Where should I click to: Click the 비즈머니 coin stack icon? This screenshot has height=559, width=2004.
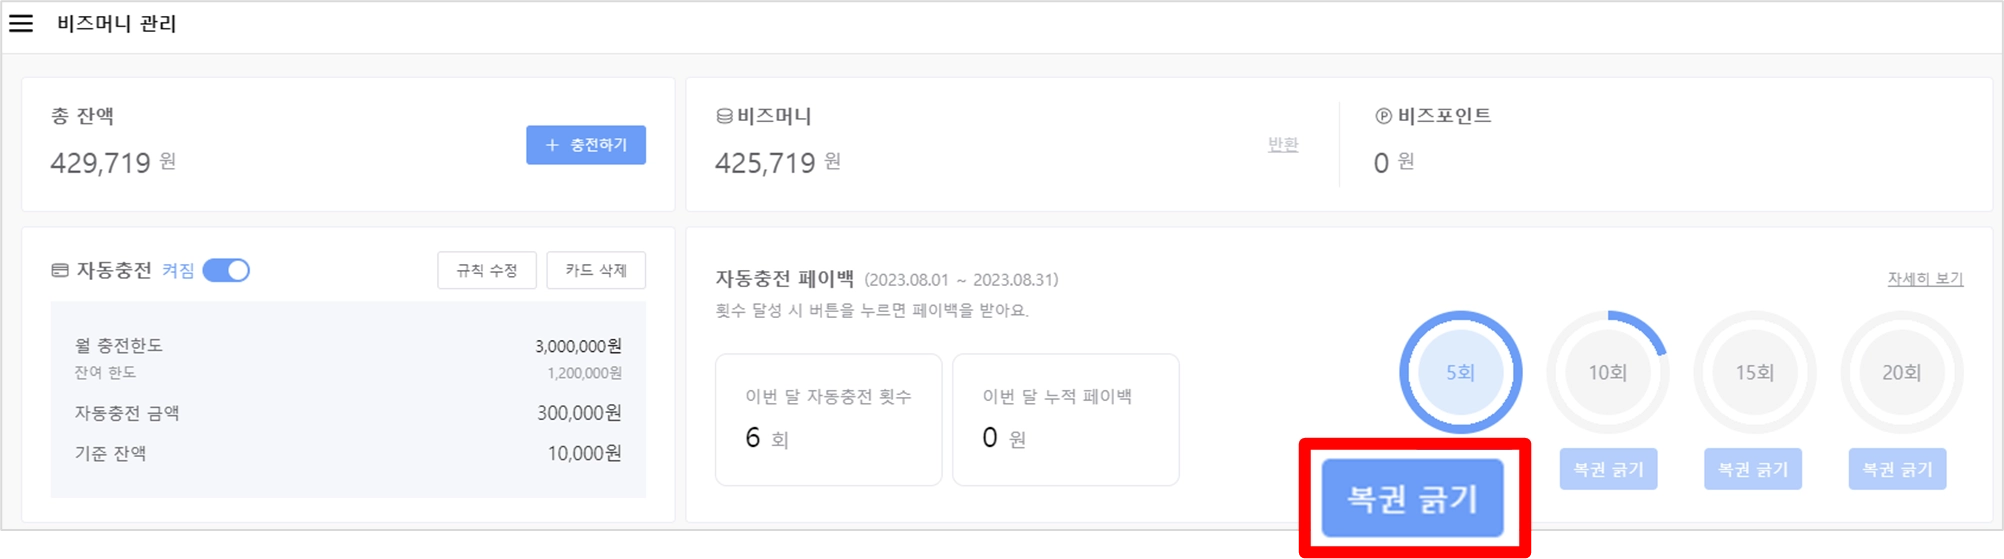coord(724,117)
